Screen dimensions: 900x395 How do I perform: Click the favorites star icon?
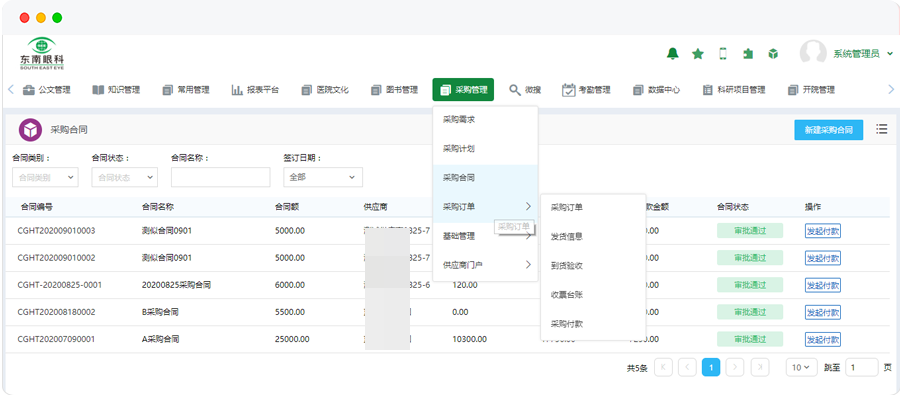pyautogui.click(x=698, y=53)
